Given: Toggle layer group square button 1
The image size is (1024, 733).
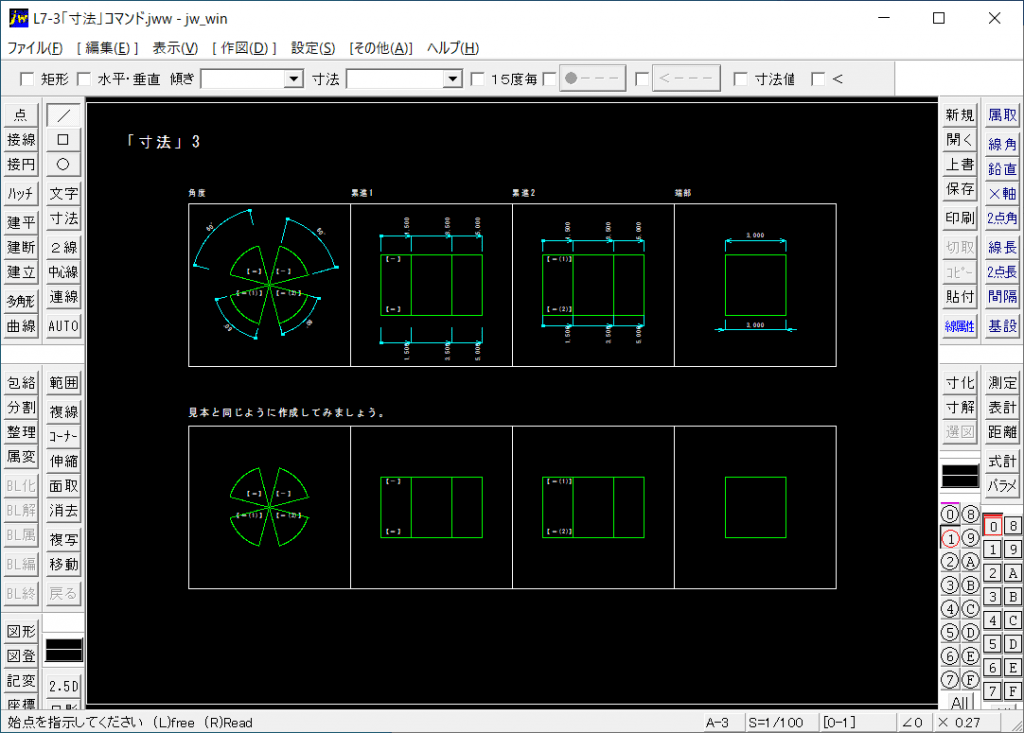Looking at the screenshot, I should [993, 549].
